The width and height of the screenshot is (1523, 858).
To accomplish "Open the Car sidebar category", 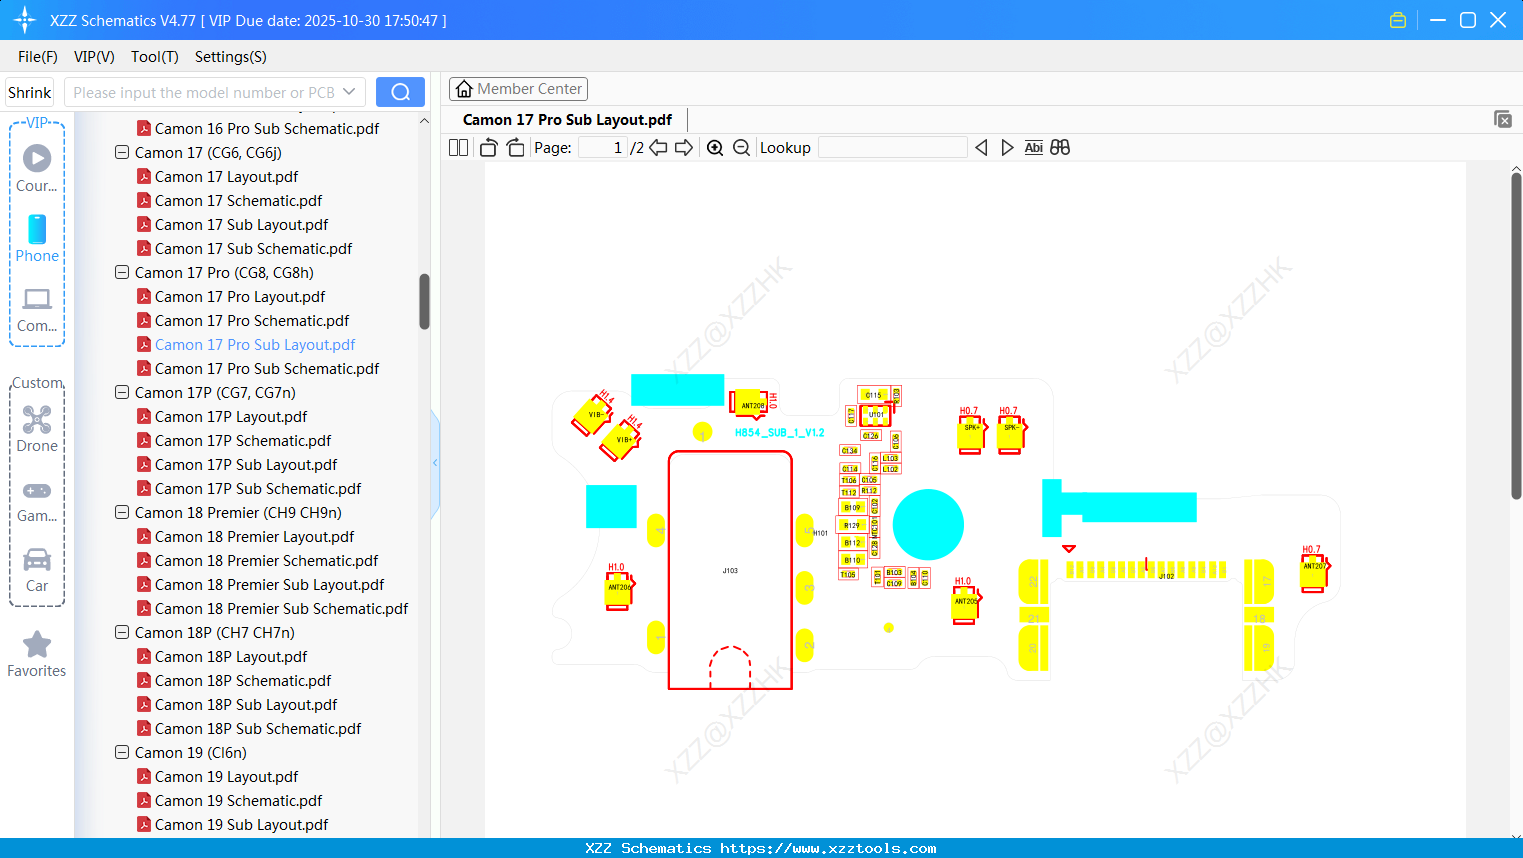I will coord(37,571).
